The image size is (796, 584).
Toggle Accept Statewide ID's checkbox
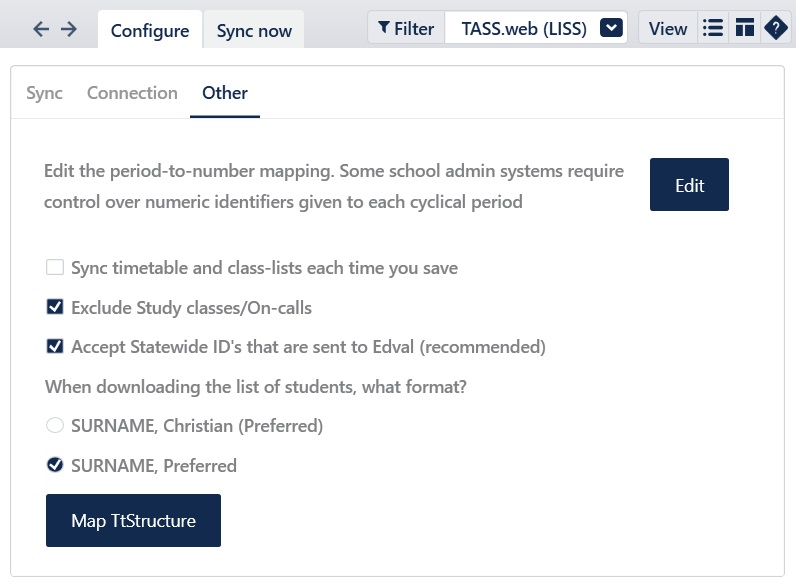[55, 347]
